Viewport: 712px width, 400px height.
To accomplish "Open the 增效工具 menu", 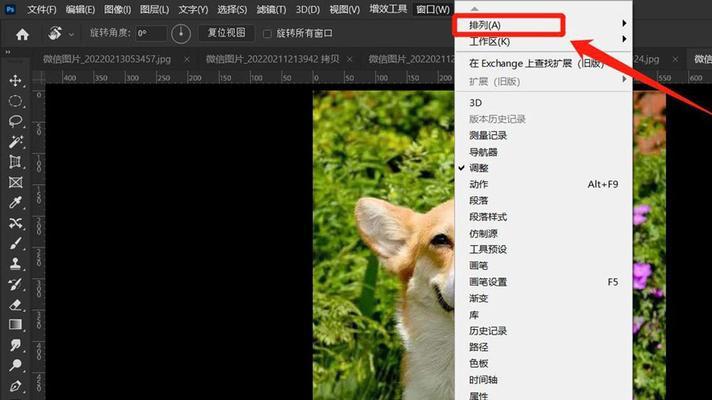I will pyautogui.click(x=388, y=9).
